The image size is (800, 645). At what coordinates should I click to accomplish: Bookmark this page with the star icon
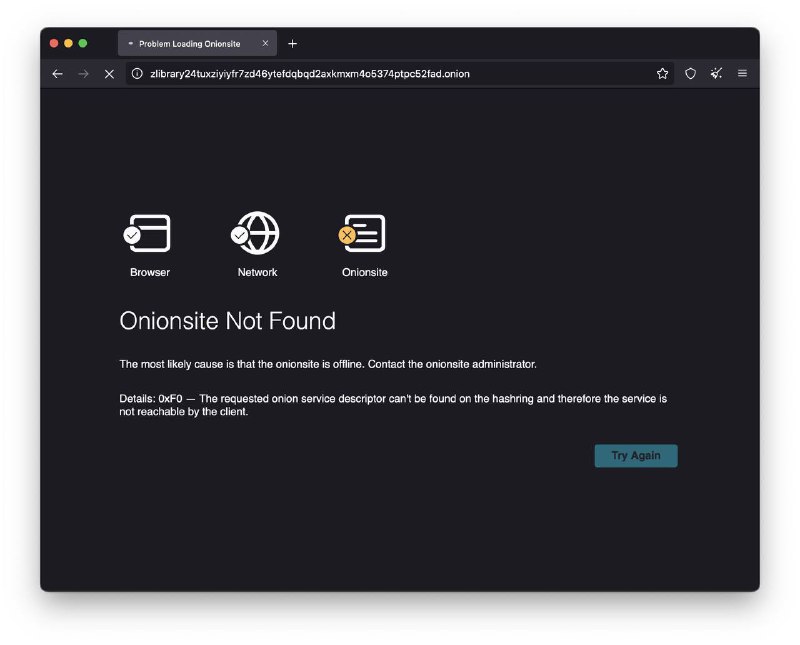(x=662, y=73)
